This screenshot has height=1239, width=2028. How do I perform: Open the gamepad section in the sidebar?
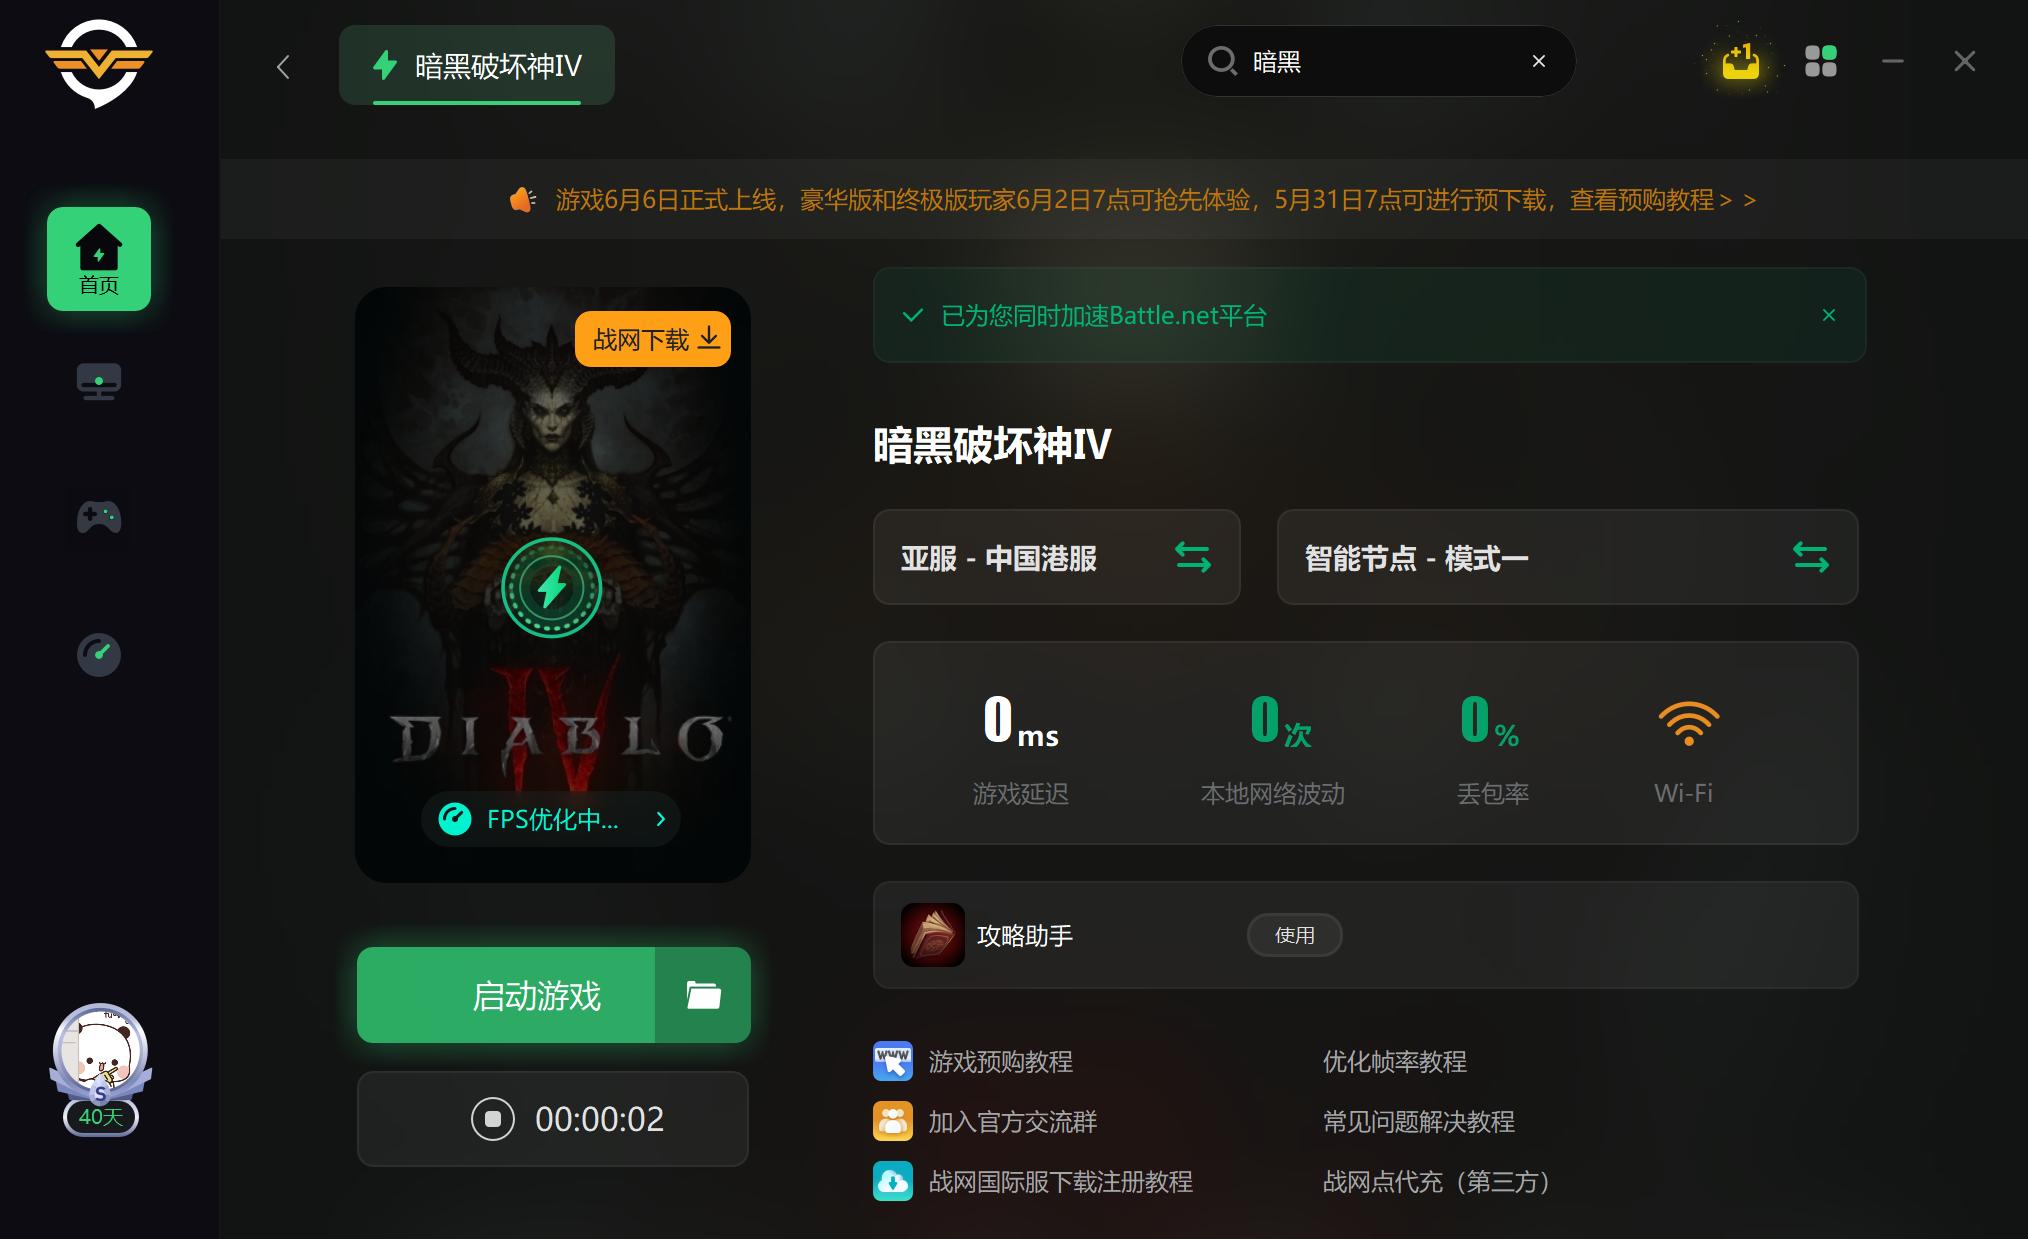pyautogui.click(x=98, y=517)
